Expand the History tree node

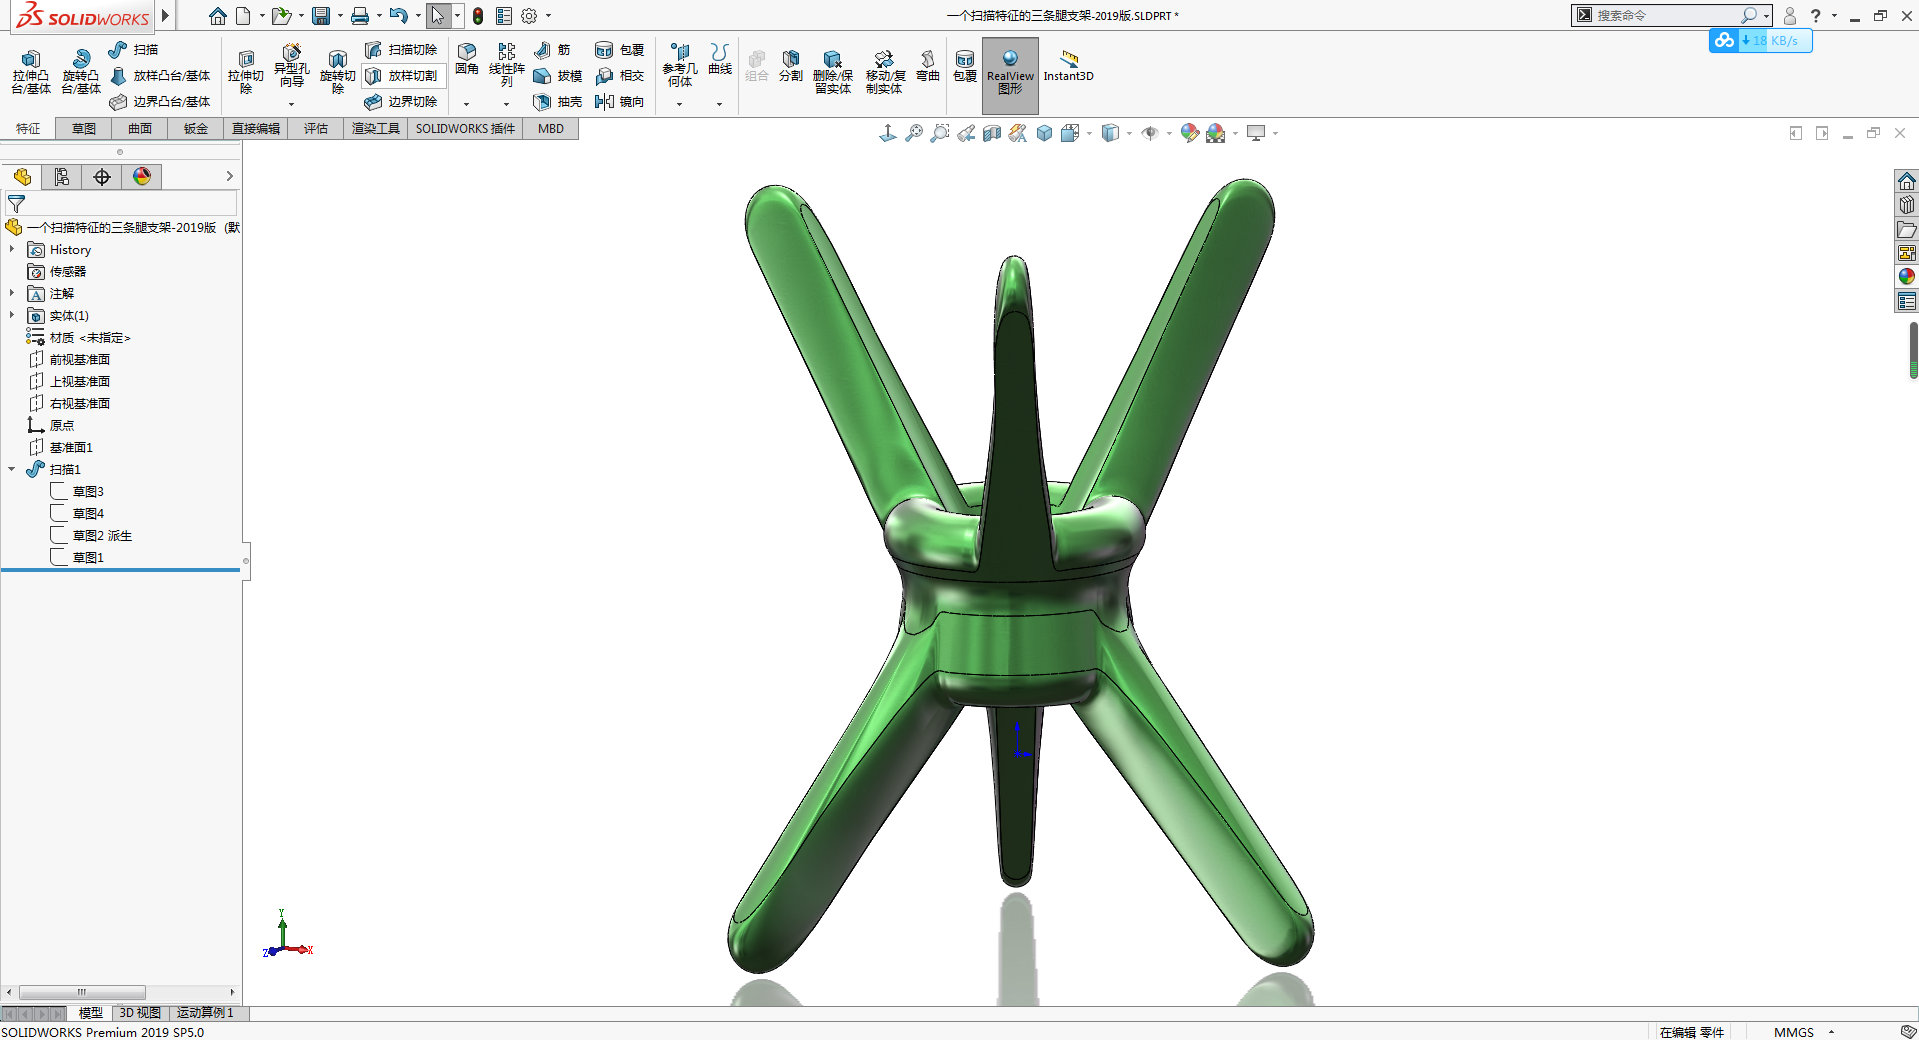12,249
